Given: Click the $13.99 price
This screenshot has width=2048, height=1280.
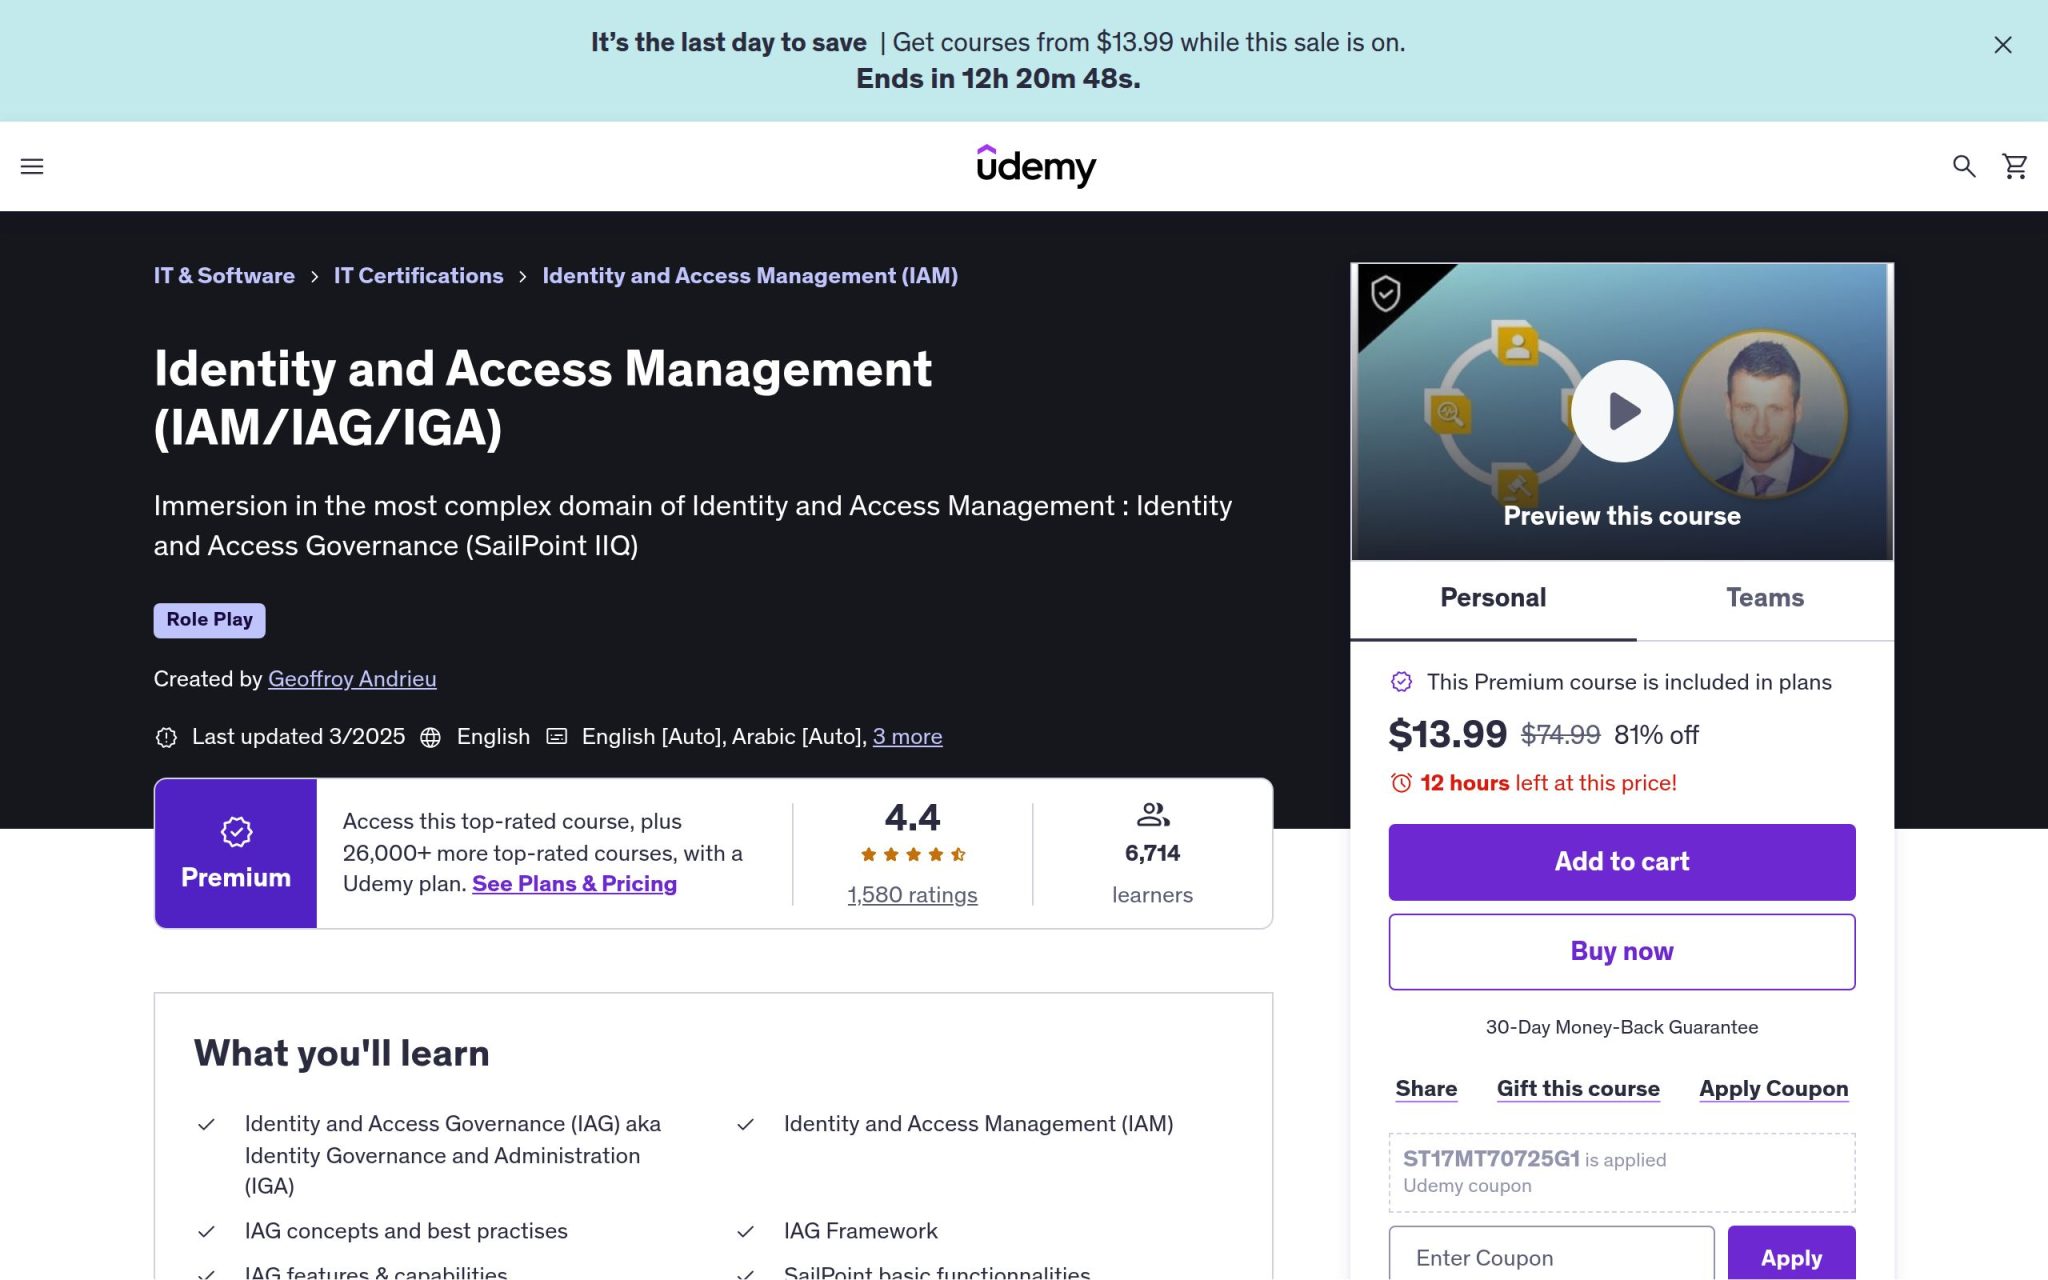Looking at the screenshot, I should pos(1447,735).
